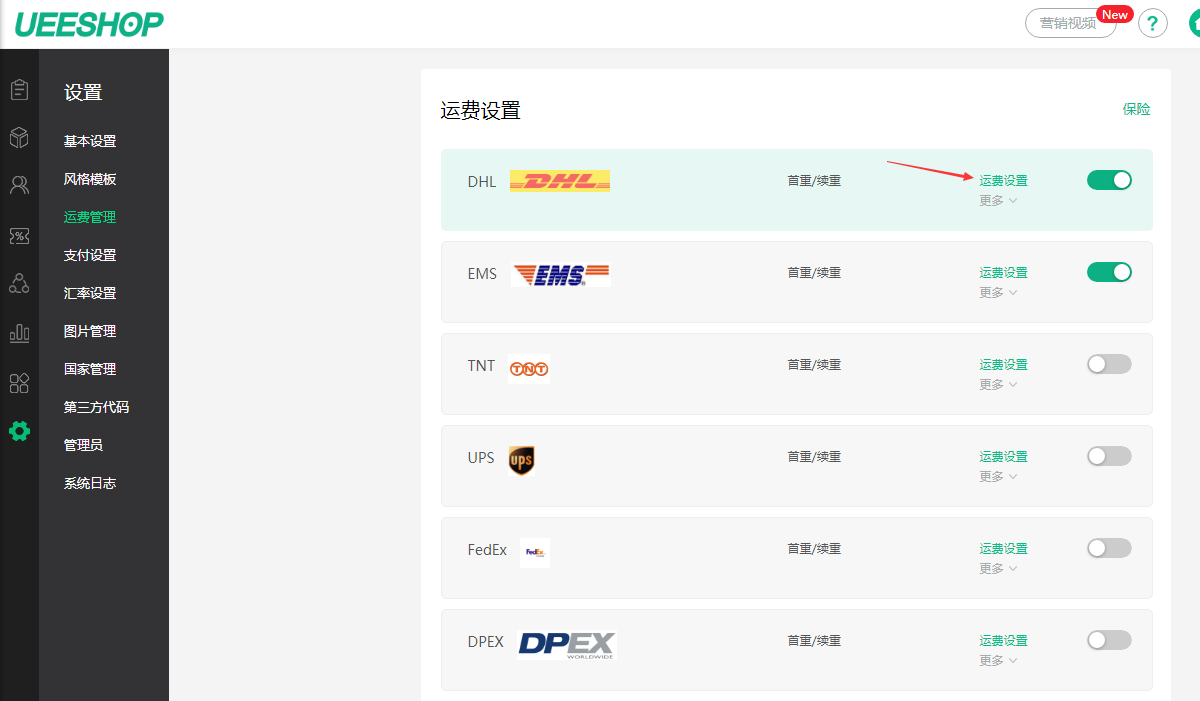Image resolution: width=1200 pixels, height=701 pixels.
Task: Click the DHL carrier logo
Action: pos(560,181)
